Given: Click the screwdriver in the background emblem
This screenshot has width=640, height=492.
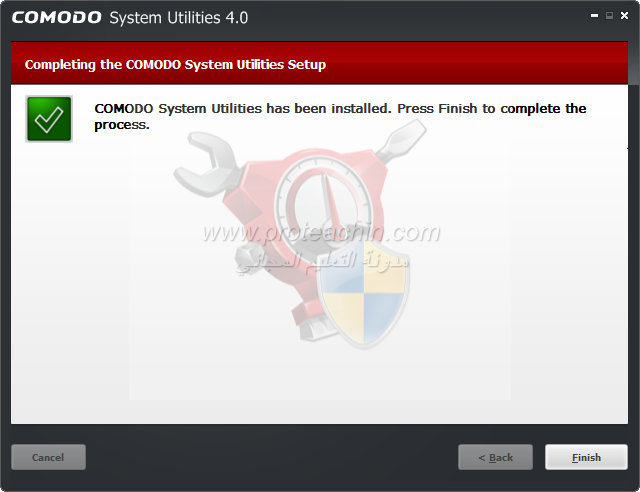Looking at the screenshot, I should [400, 140].
